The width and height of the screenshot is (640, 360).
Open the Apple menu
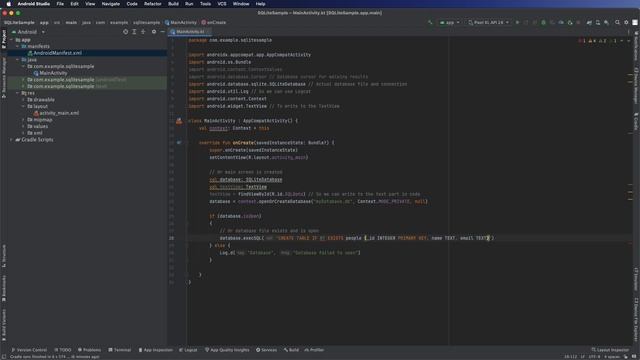(x=9, y=4)
